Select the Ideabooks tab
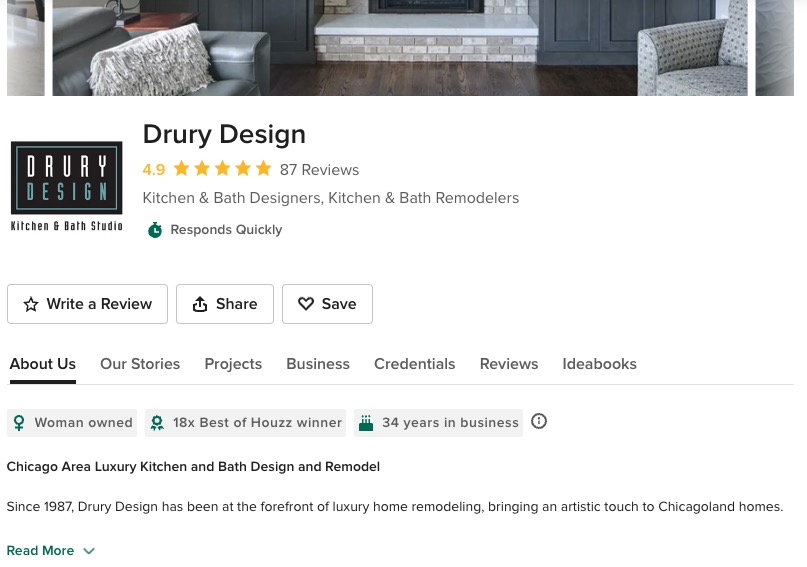 coord(599,364)
